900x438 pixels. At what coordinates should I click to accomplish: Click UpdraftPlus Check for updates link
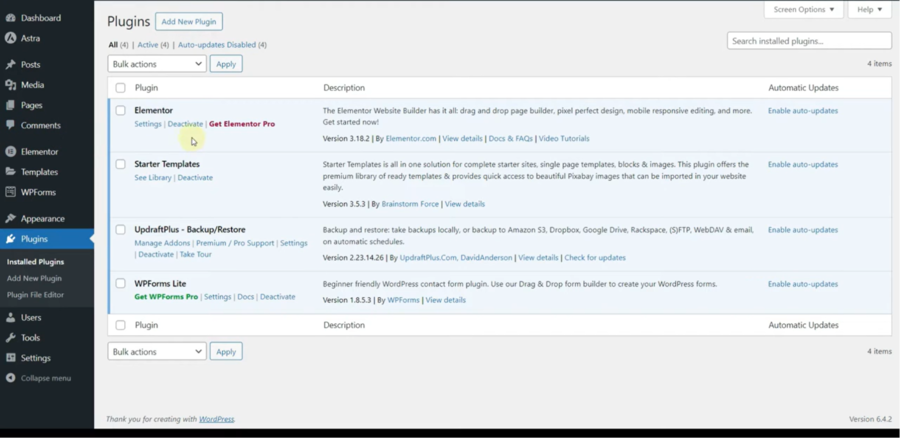(595, 258)
